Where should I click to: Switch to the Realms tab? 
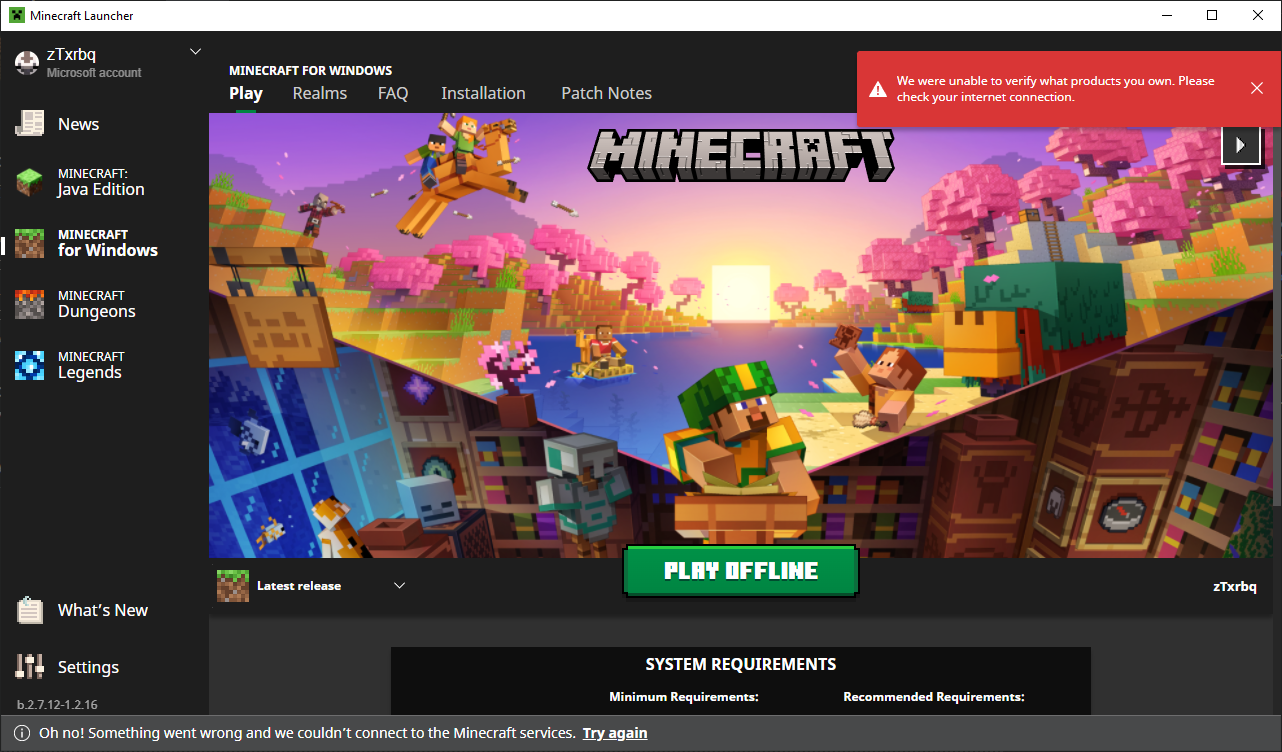coord(319,93)
